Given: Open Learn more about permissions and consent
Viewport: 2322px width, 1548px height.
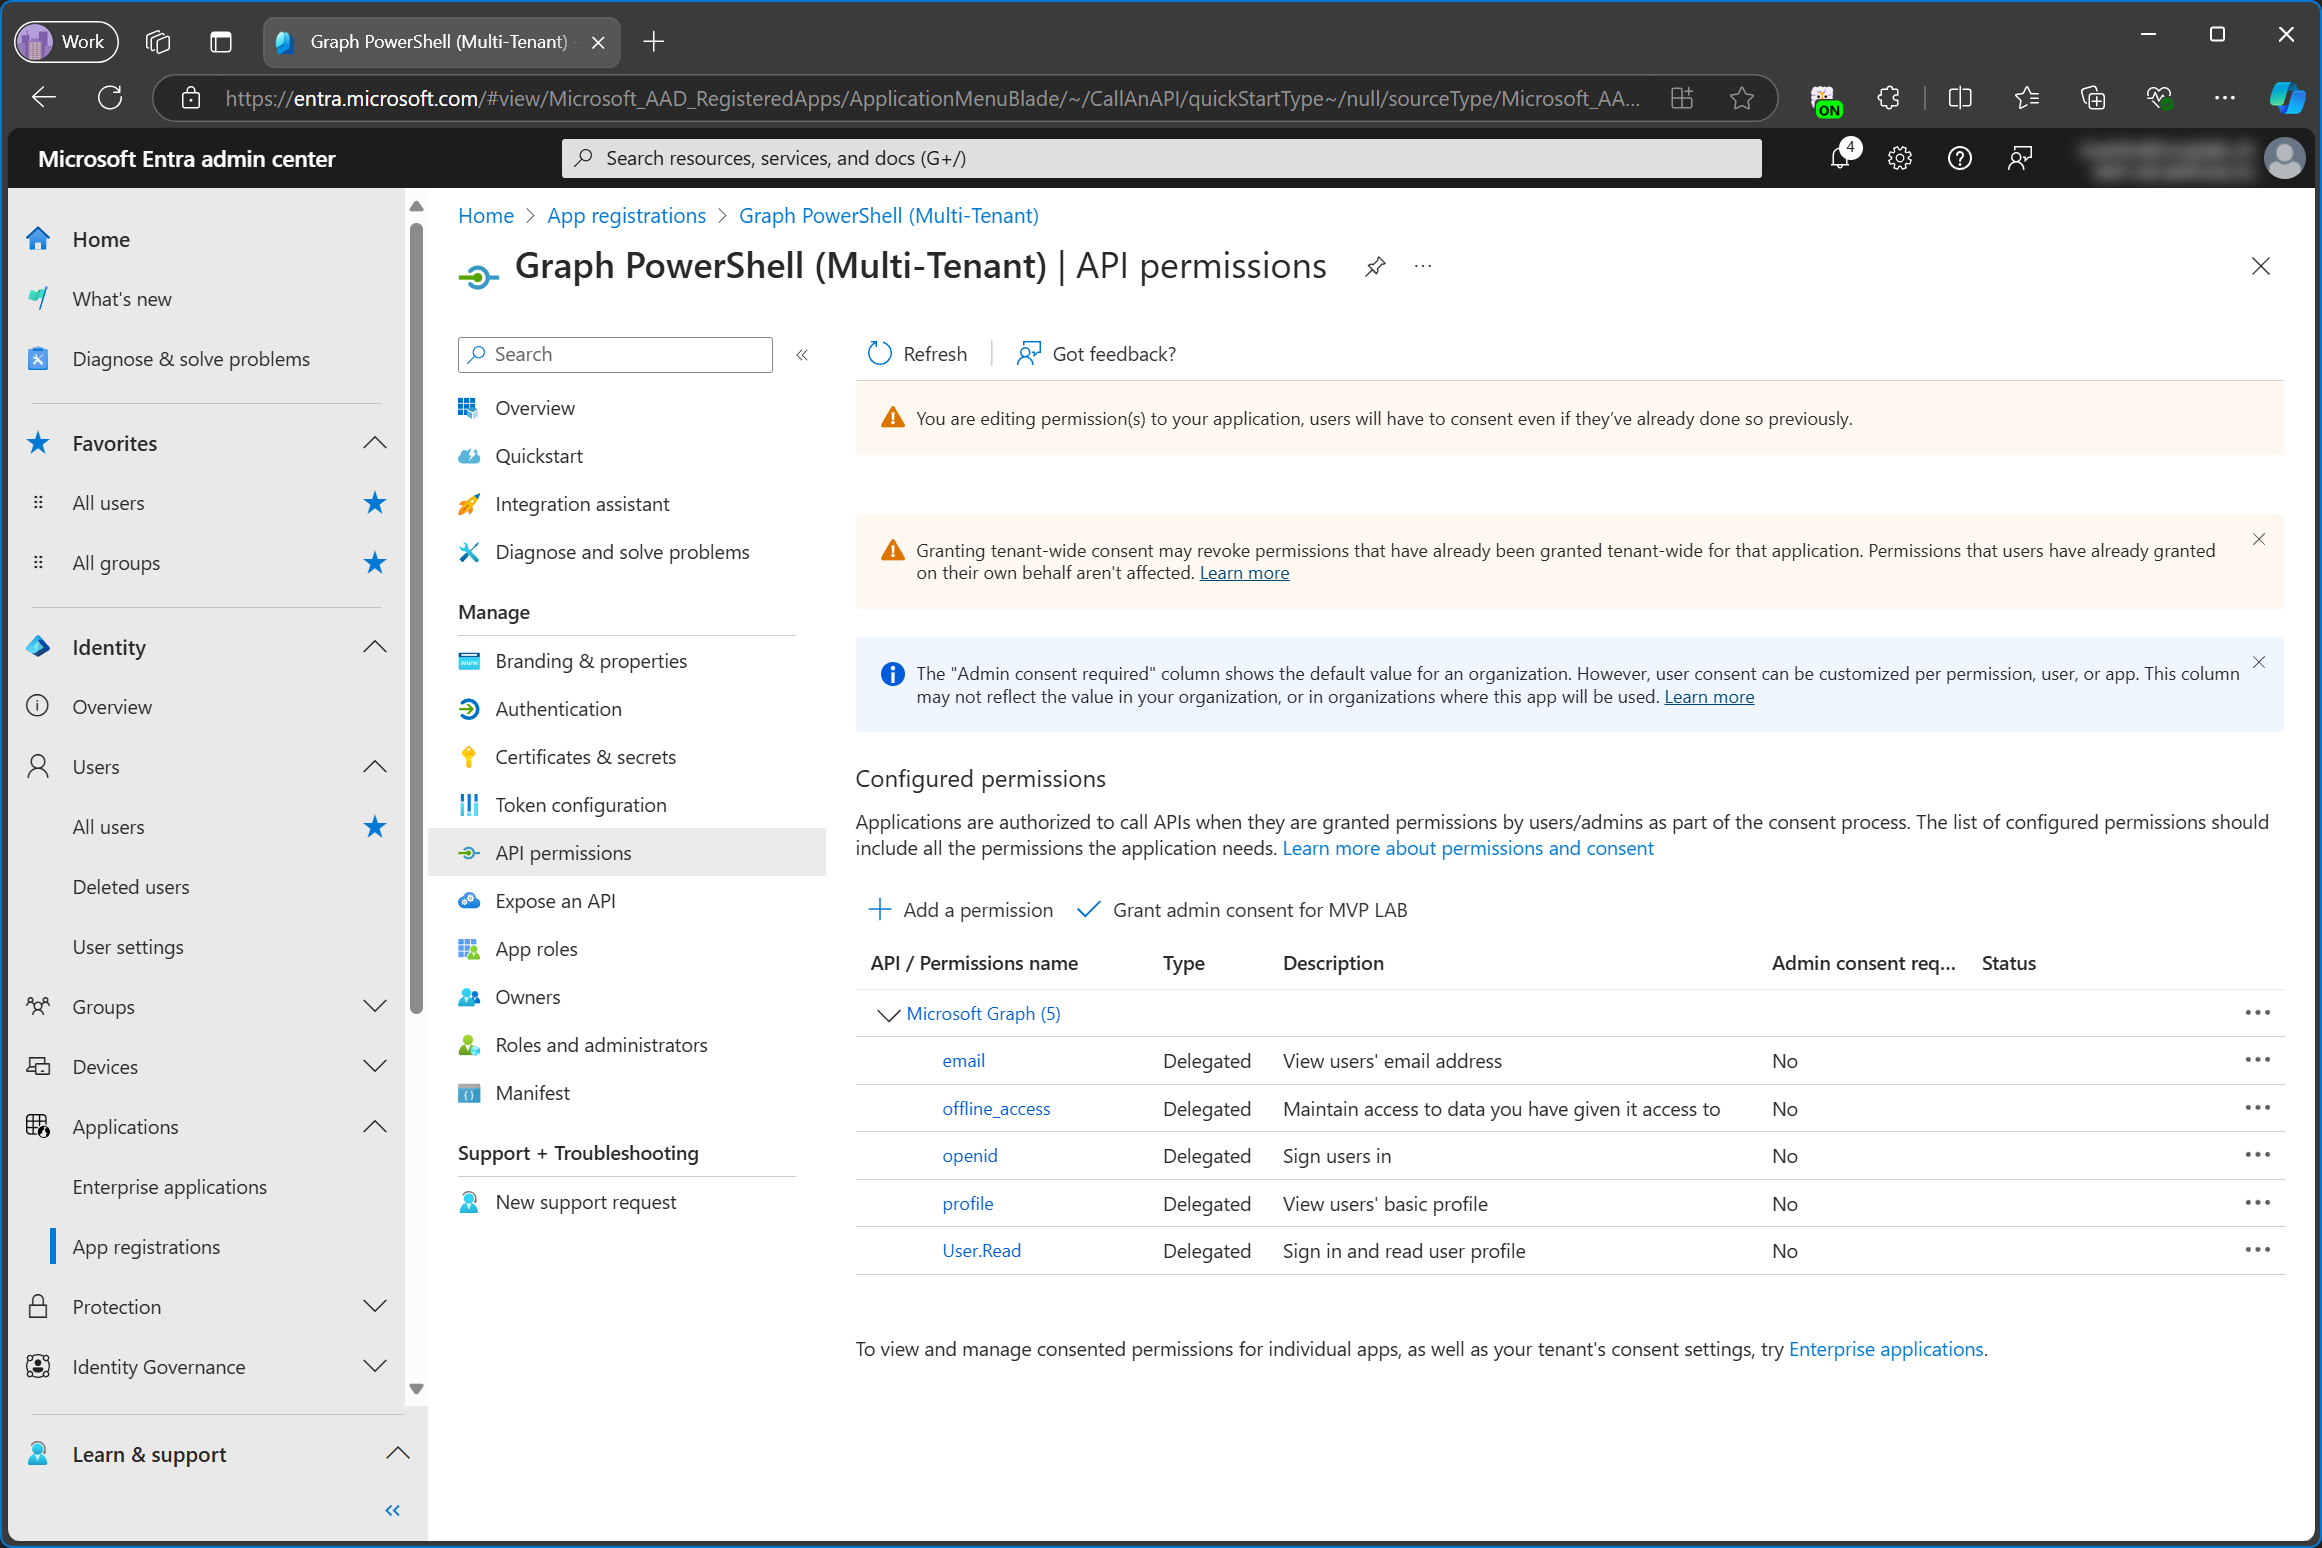Looking at the screenshot, I should (1468, 848).
